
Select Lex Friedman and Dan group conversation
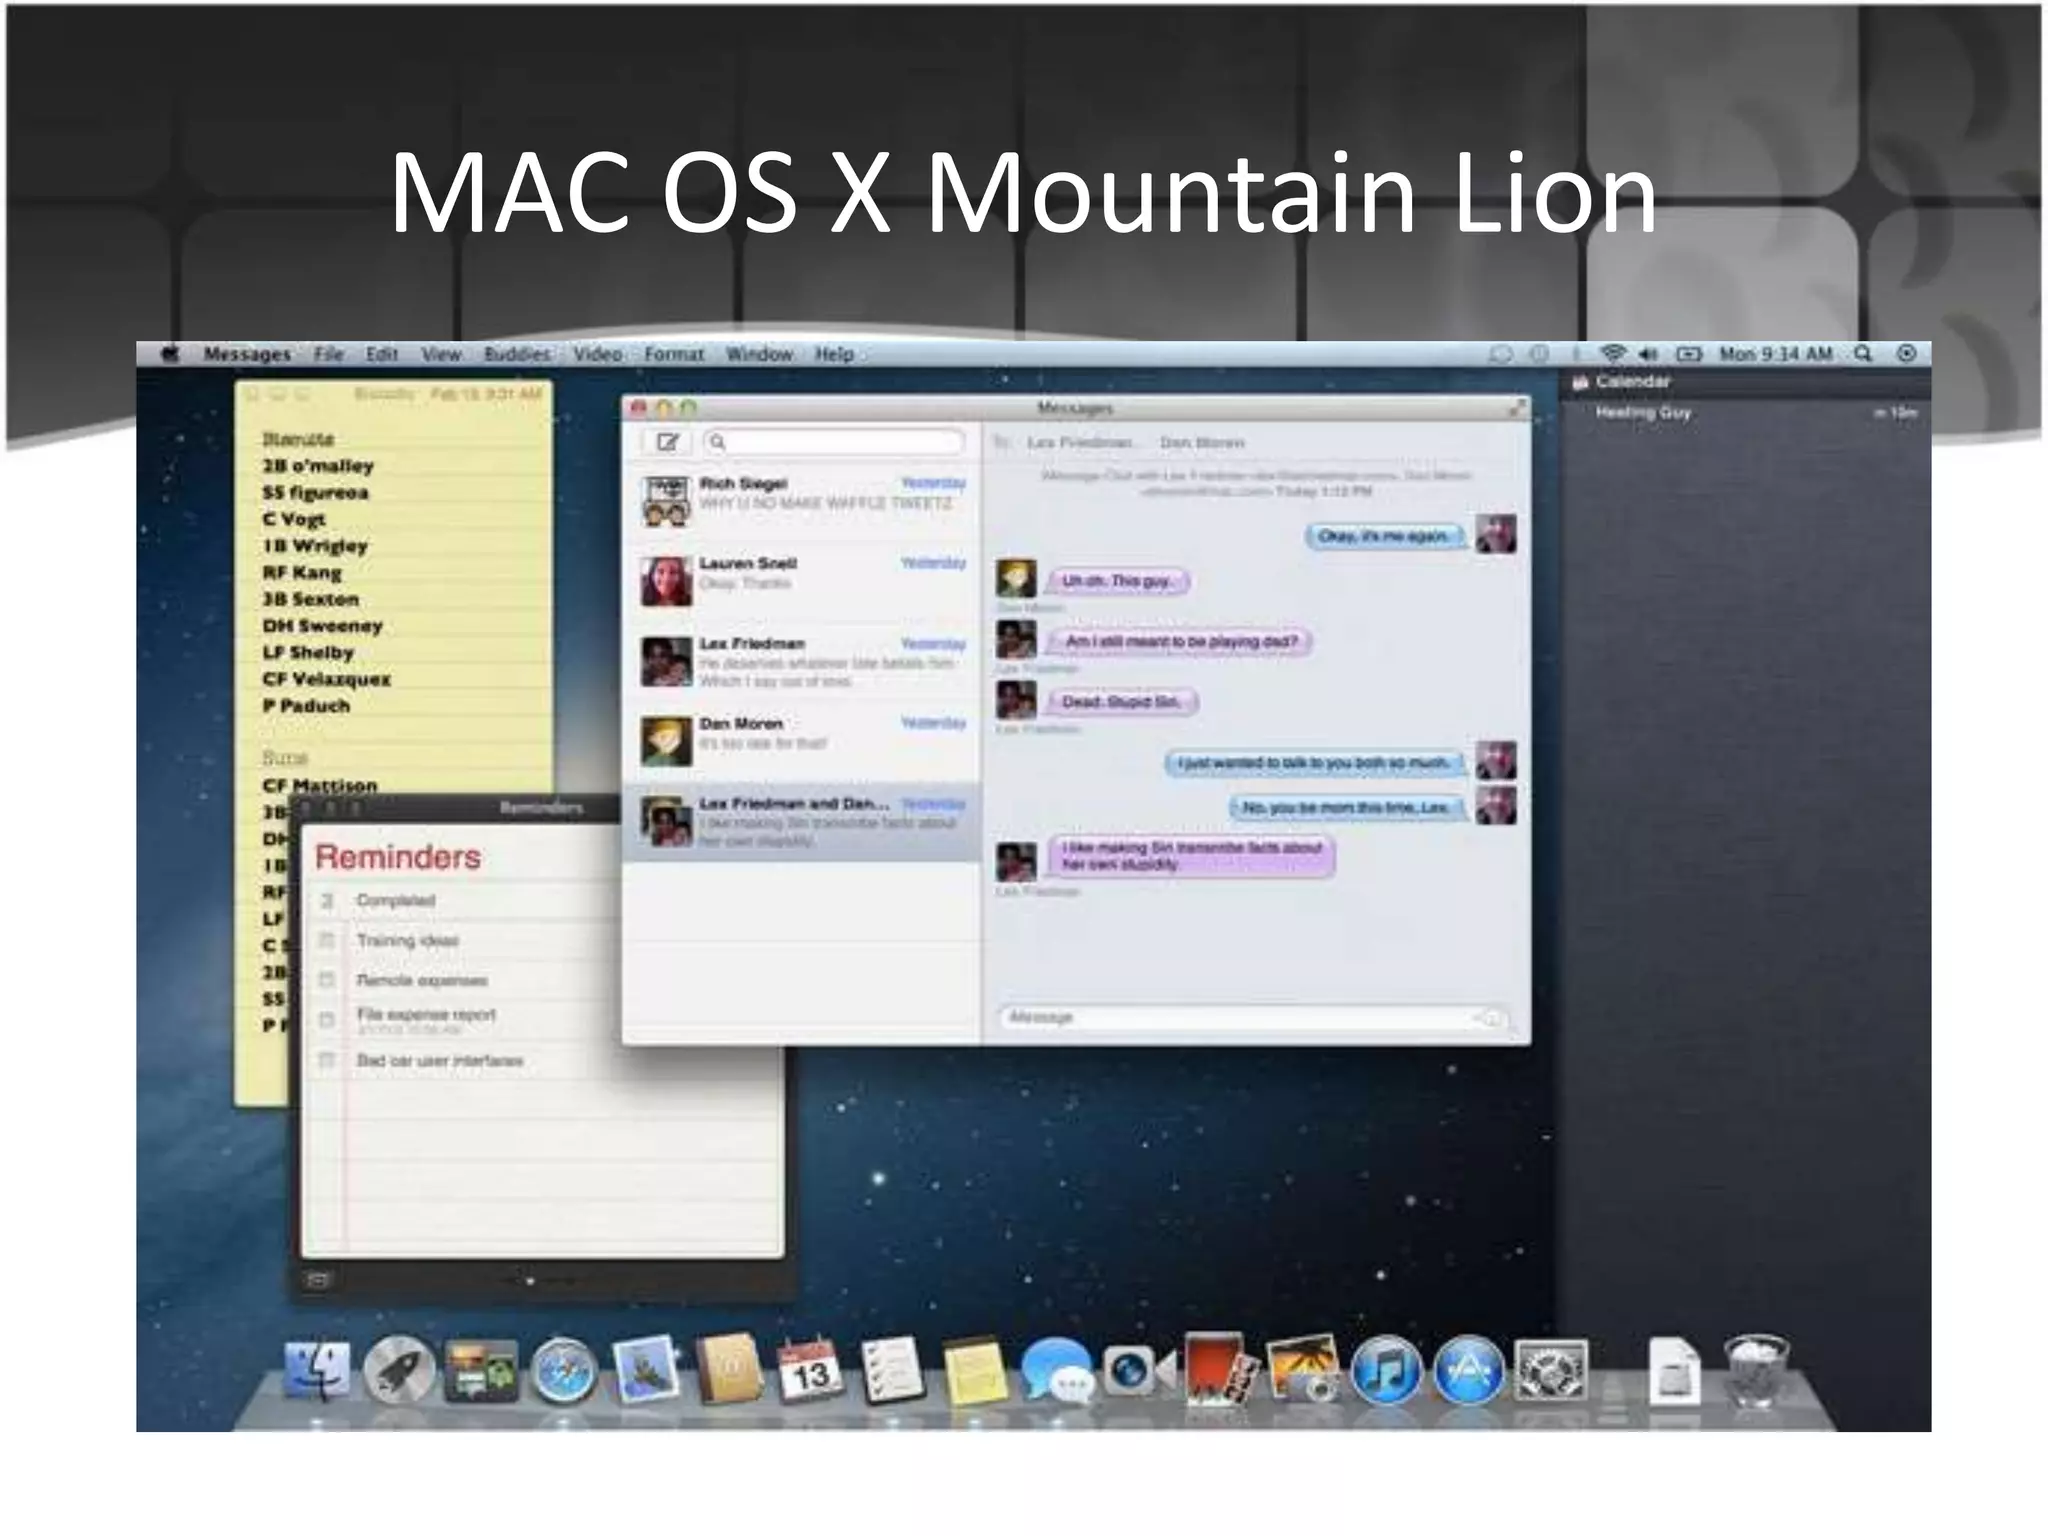(802, 821)
